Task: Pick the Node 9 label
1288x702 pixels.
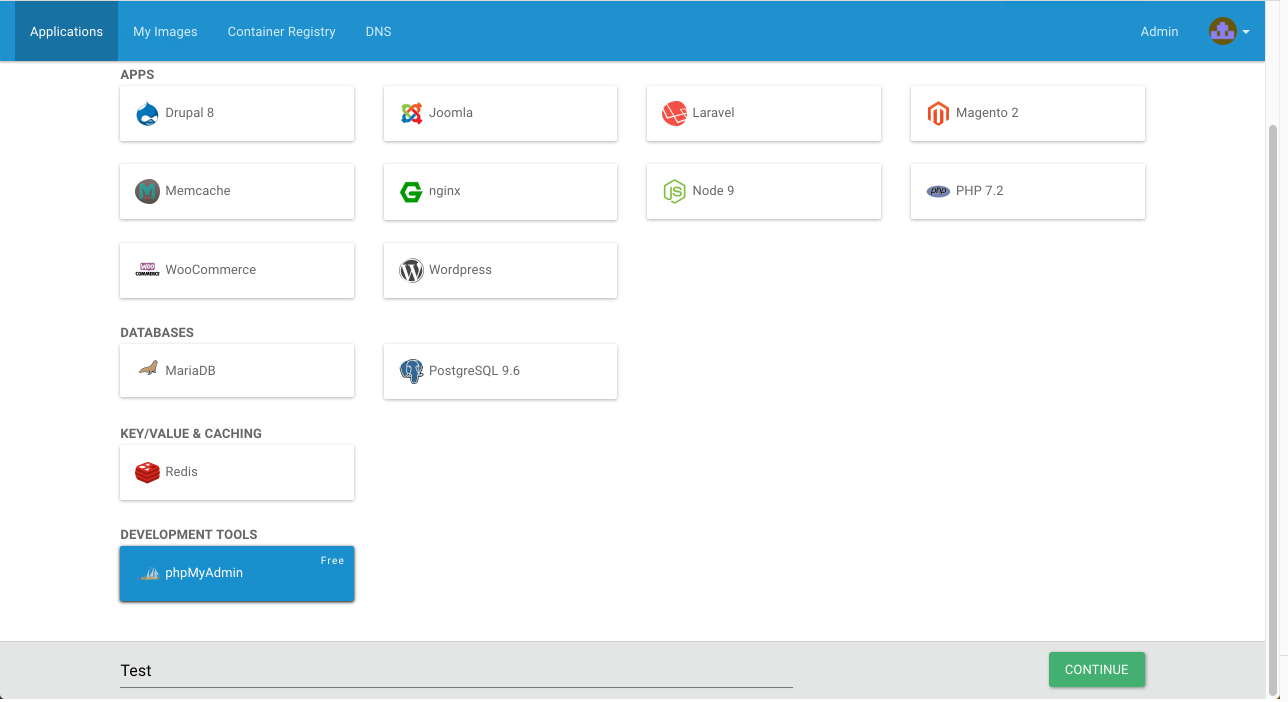Action: click(713, 191)
